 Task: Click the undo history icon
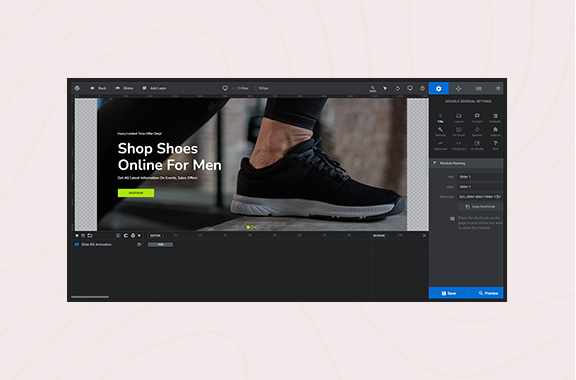(397, 88)
